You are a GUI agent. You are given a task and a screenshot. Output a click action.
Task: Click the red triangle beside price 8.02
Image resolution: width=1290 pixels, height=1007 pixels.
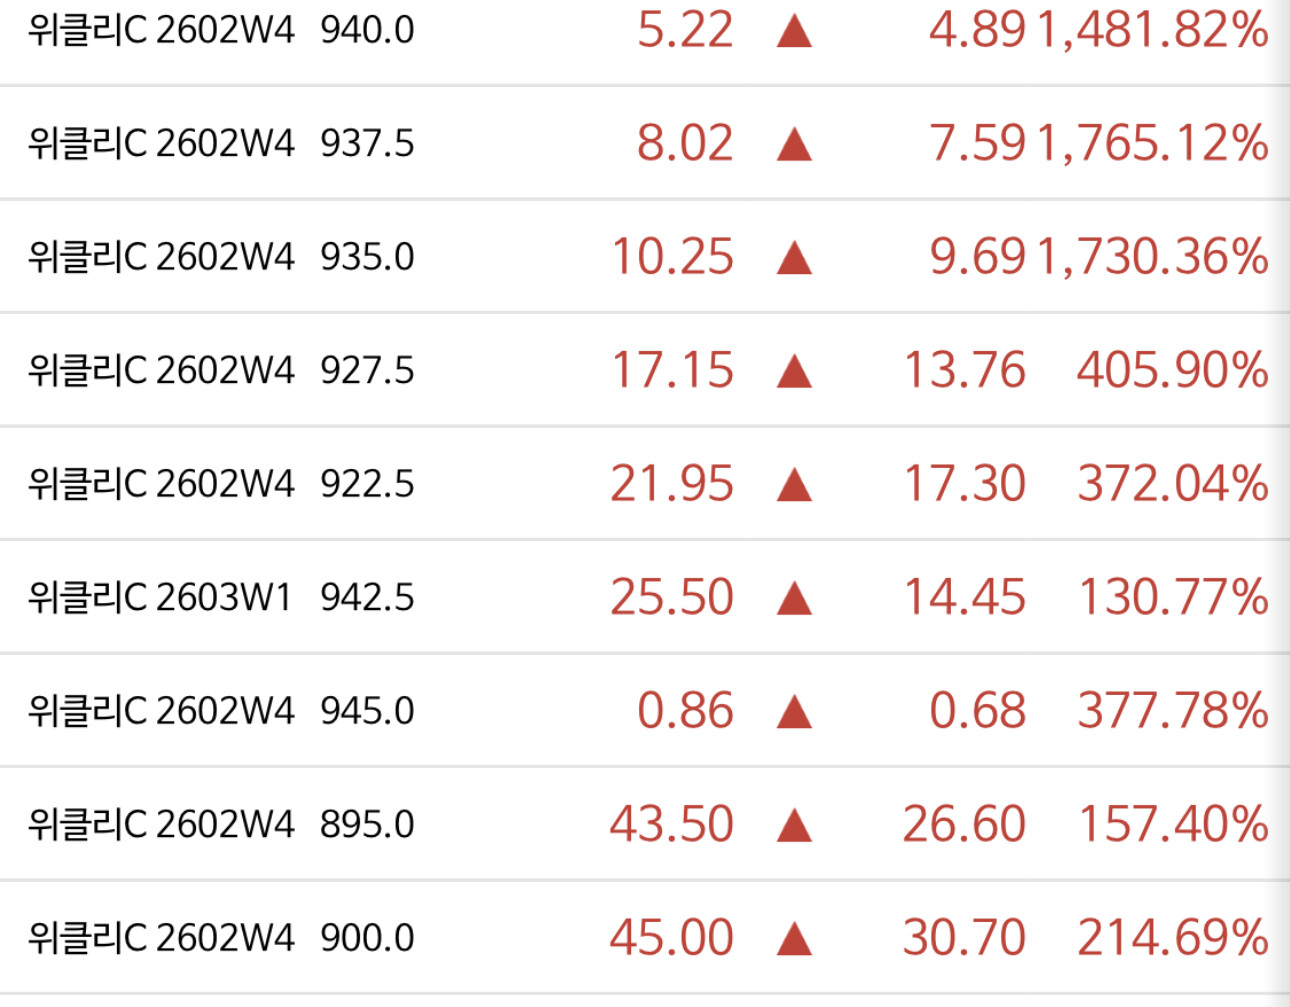coord(794,145)
